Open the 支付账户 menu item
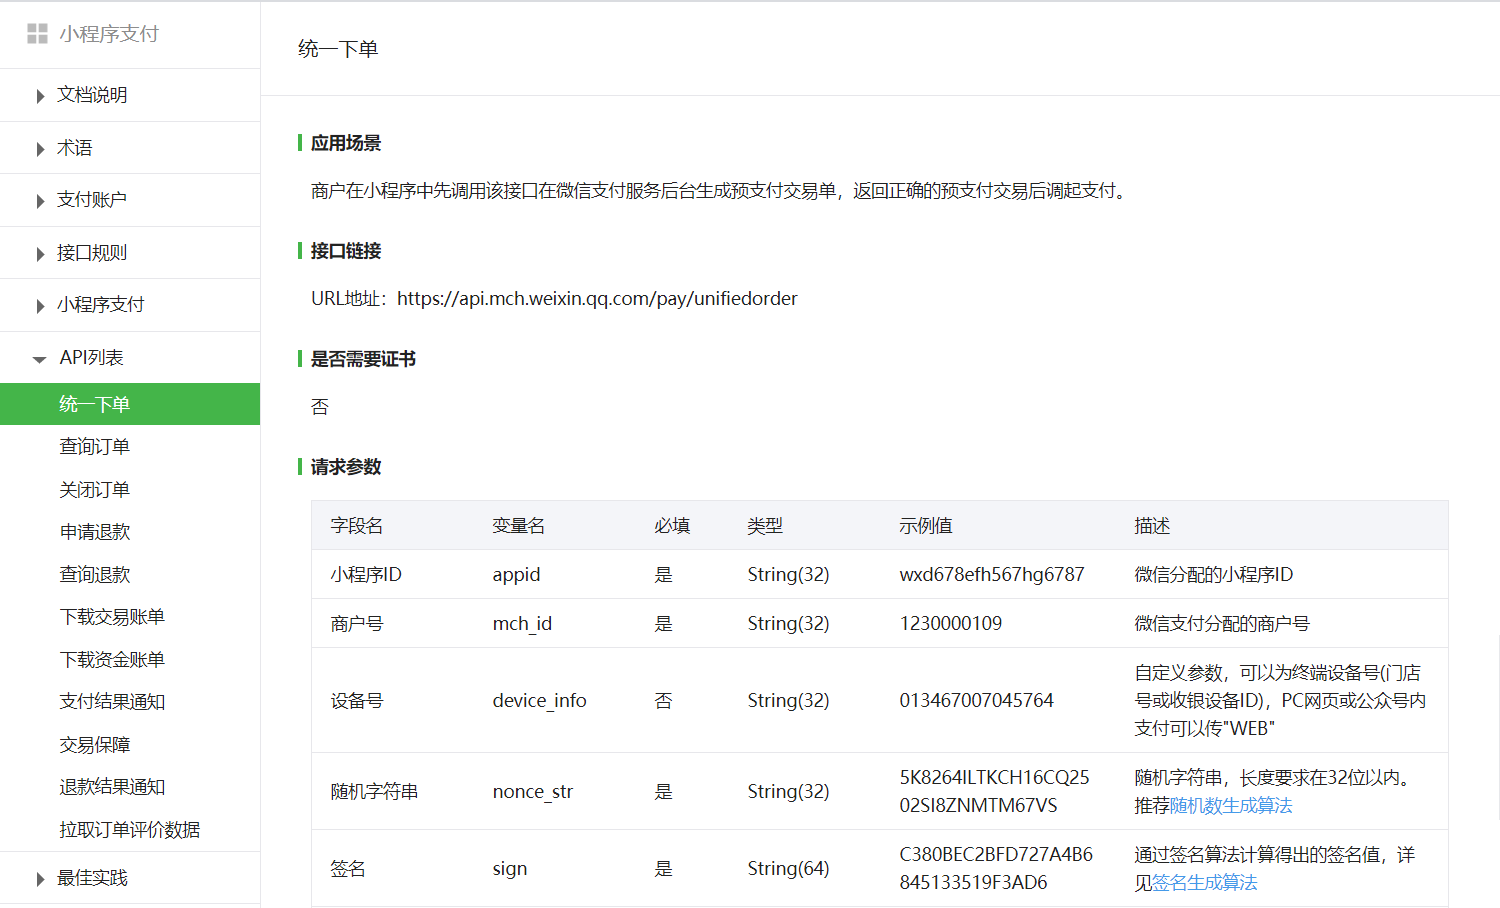 (92, 200)
